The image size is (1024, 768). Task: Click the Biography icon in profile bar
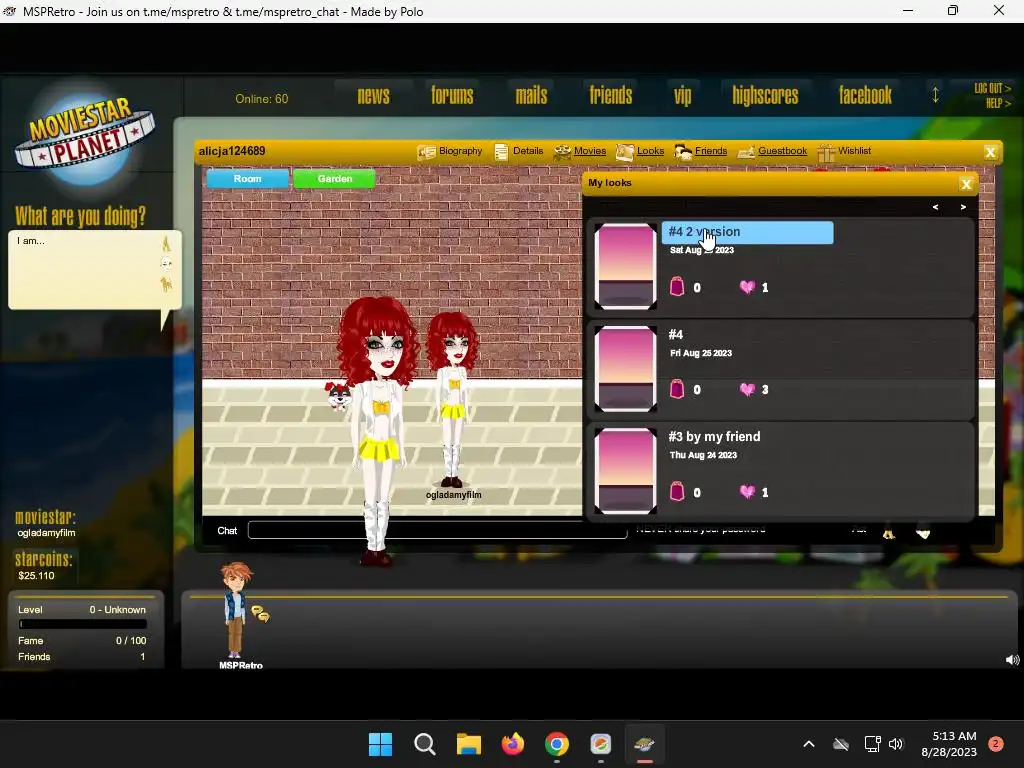426,152
